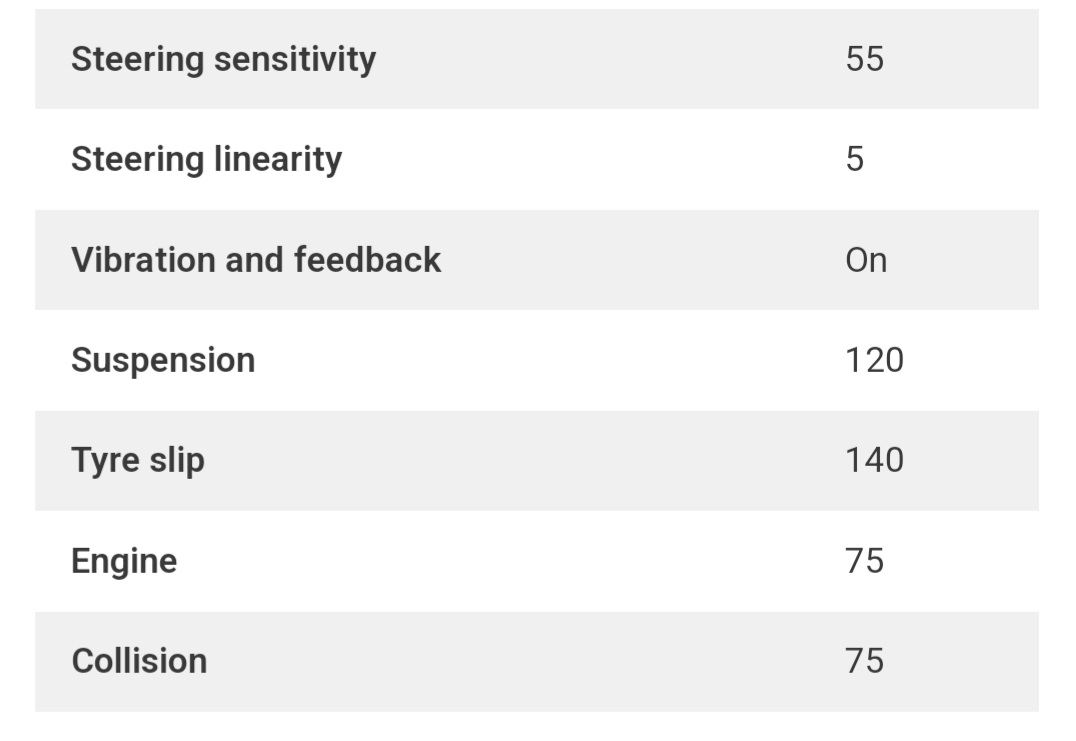
Task: Click the Suspension label
Action: (x=163, y=360)
